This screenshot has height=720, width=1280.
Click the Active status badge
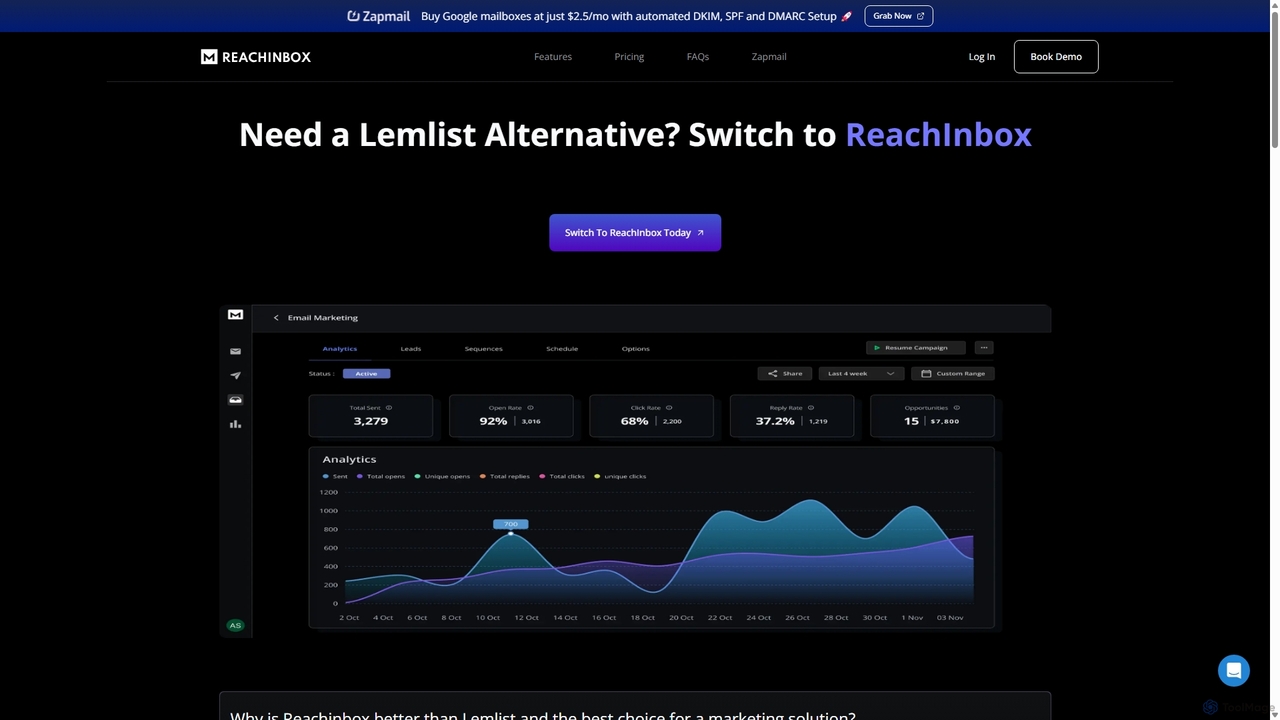(x=366, y=373)
